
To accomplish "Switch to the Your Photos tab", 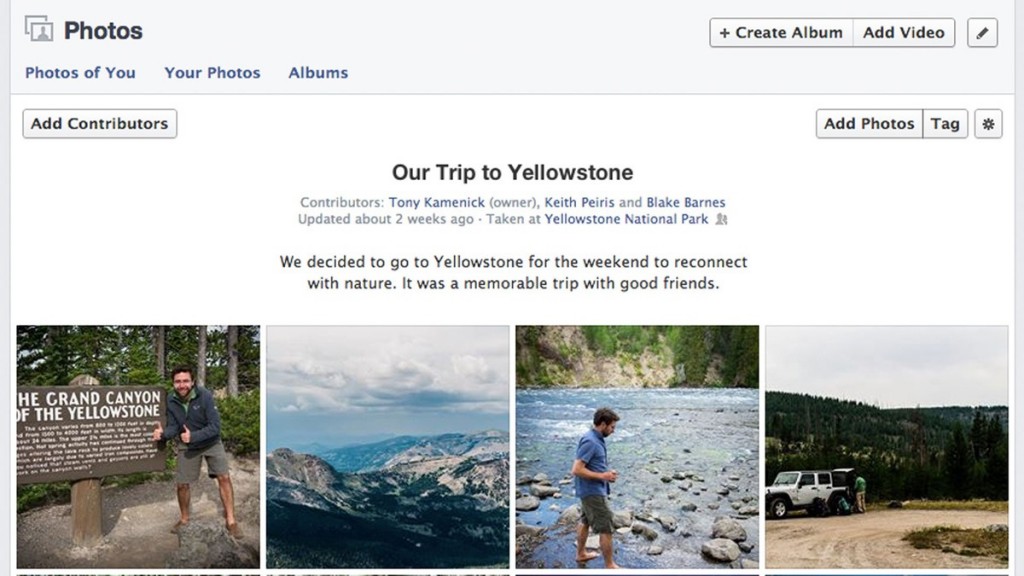I will pos(211,72).
